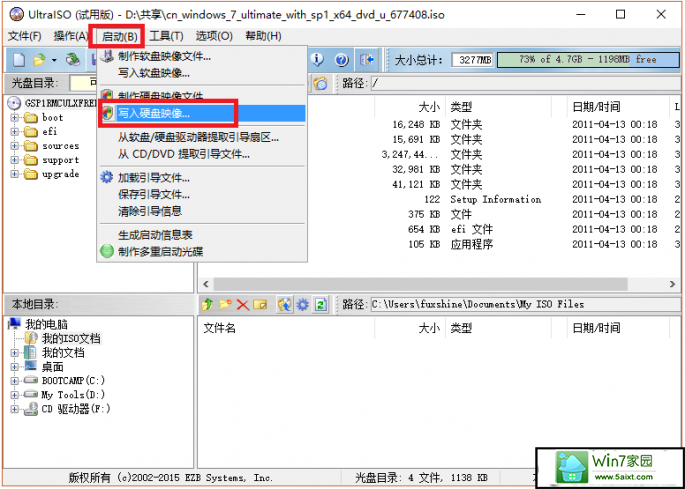
Task: Click the 启动(B) menu
Action: 119,37
